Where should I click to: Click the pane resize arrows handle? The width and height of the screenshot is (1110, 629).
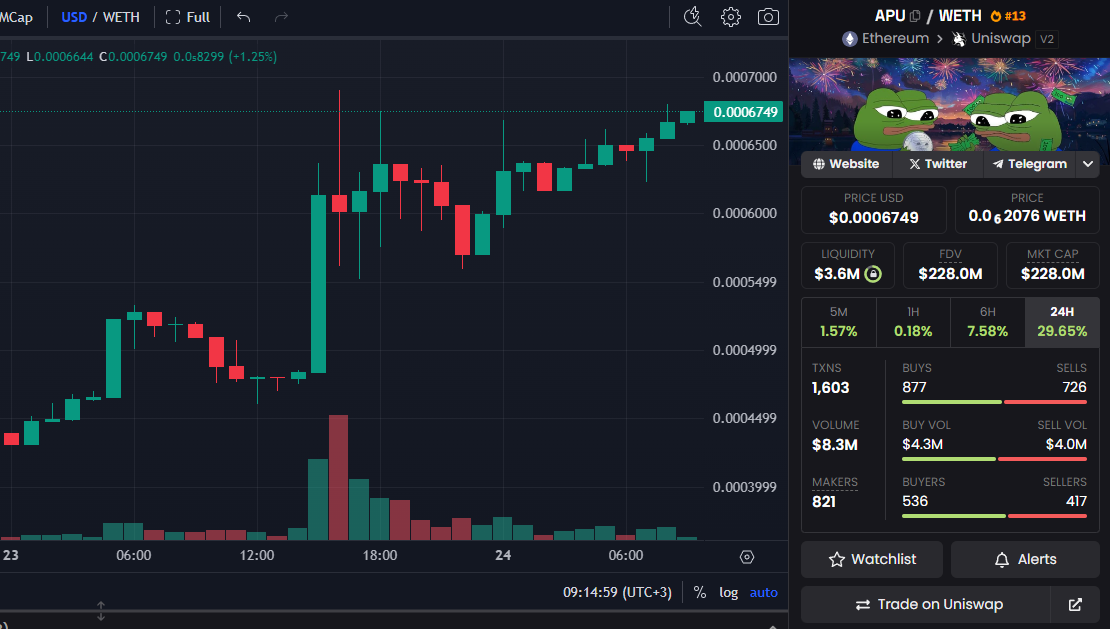click(101, 611)
